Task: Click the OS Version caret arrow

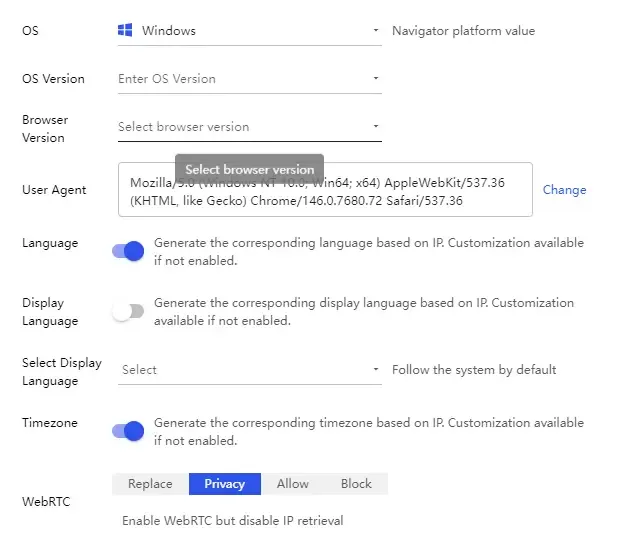Action: (x=376, y=79)
